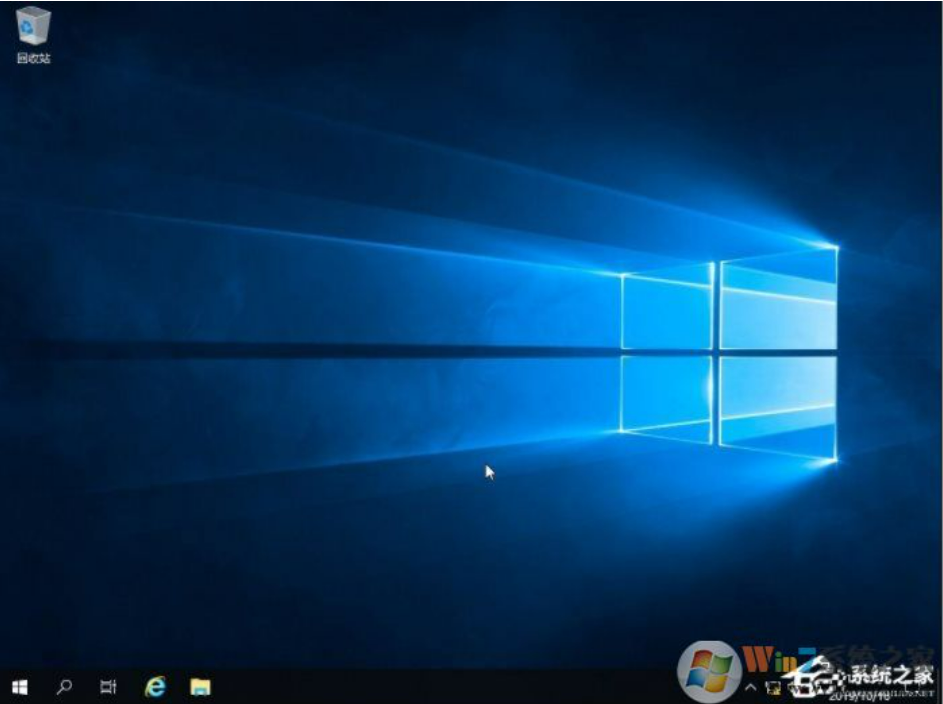The image size is (943, 704).
Task: Open Task View from the taskbar
Action: coord(109,687)
